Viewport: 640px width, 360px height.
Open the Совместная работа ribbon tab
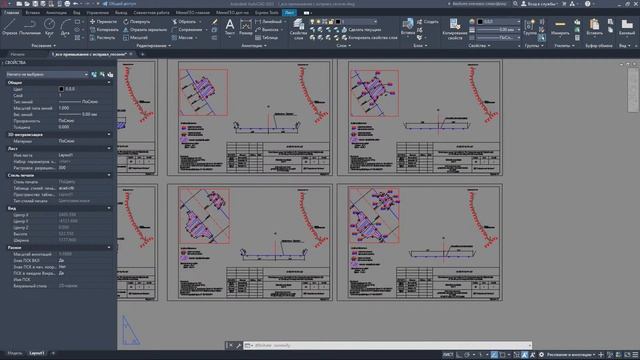click(151, 13)
